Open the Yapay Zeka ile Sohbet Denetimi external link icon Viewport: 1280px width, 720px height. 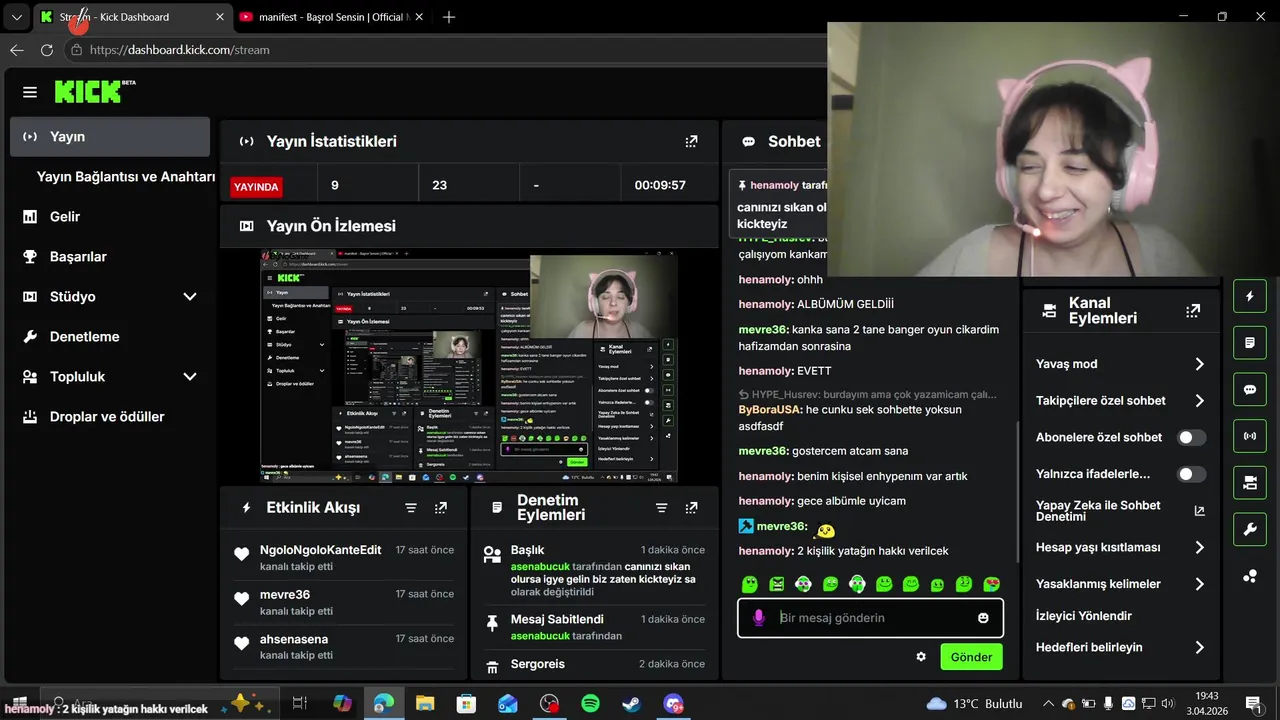(x=1200, y=511)
